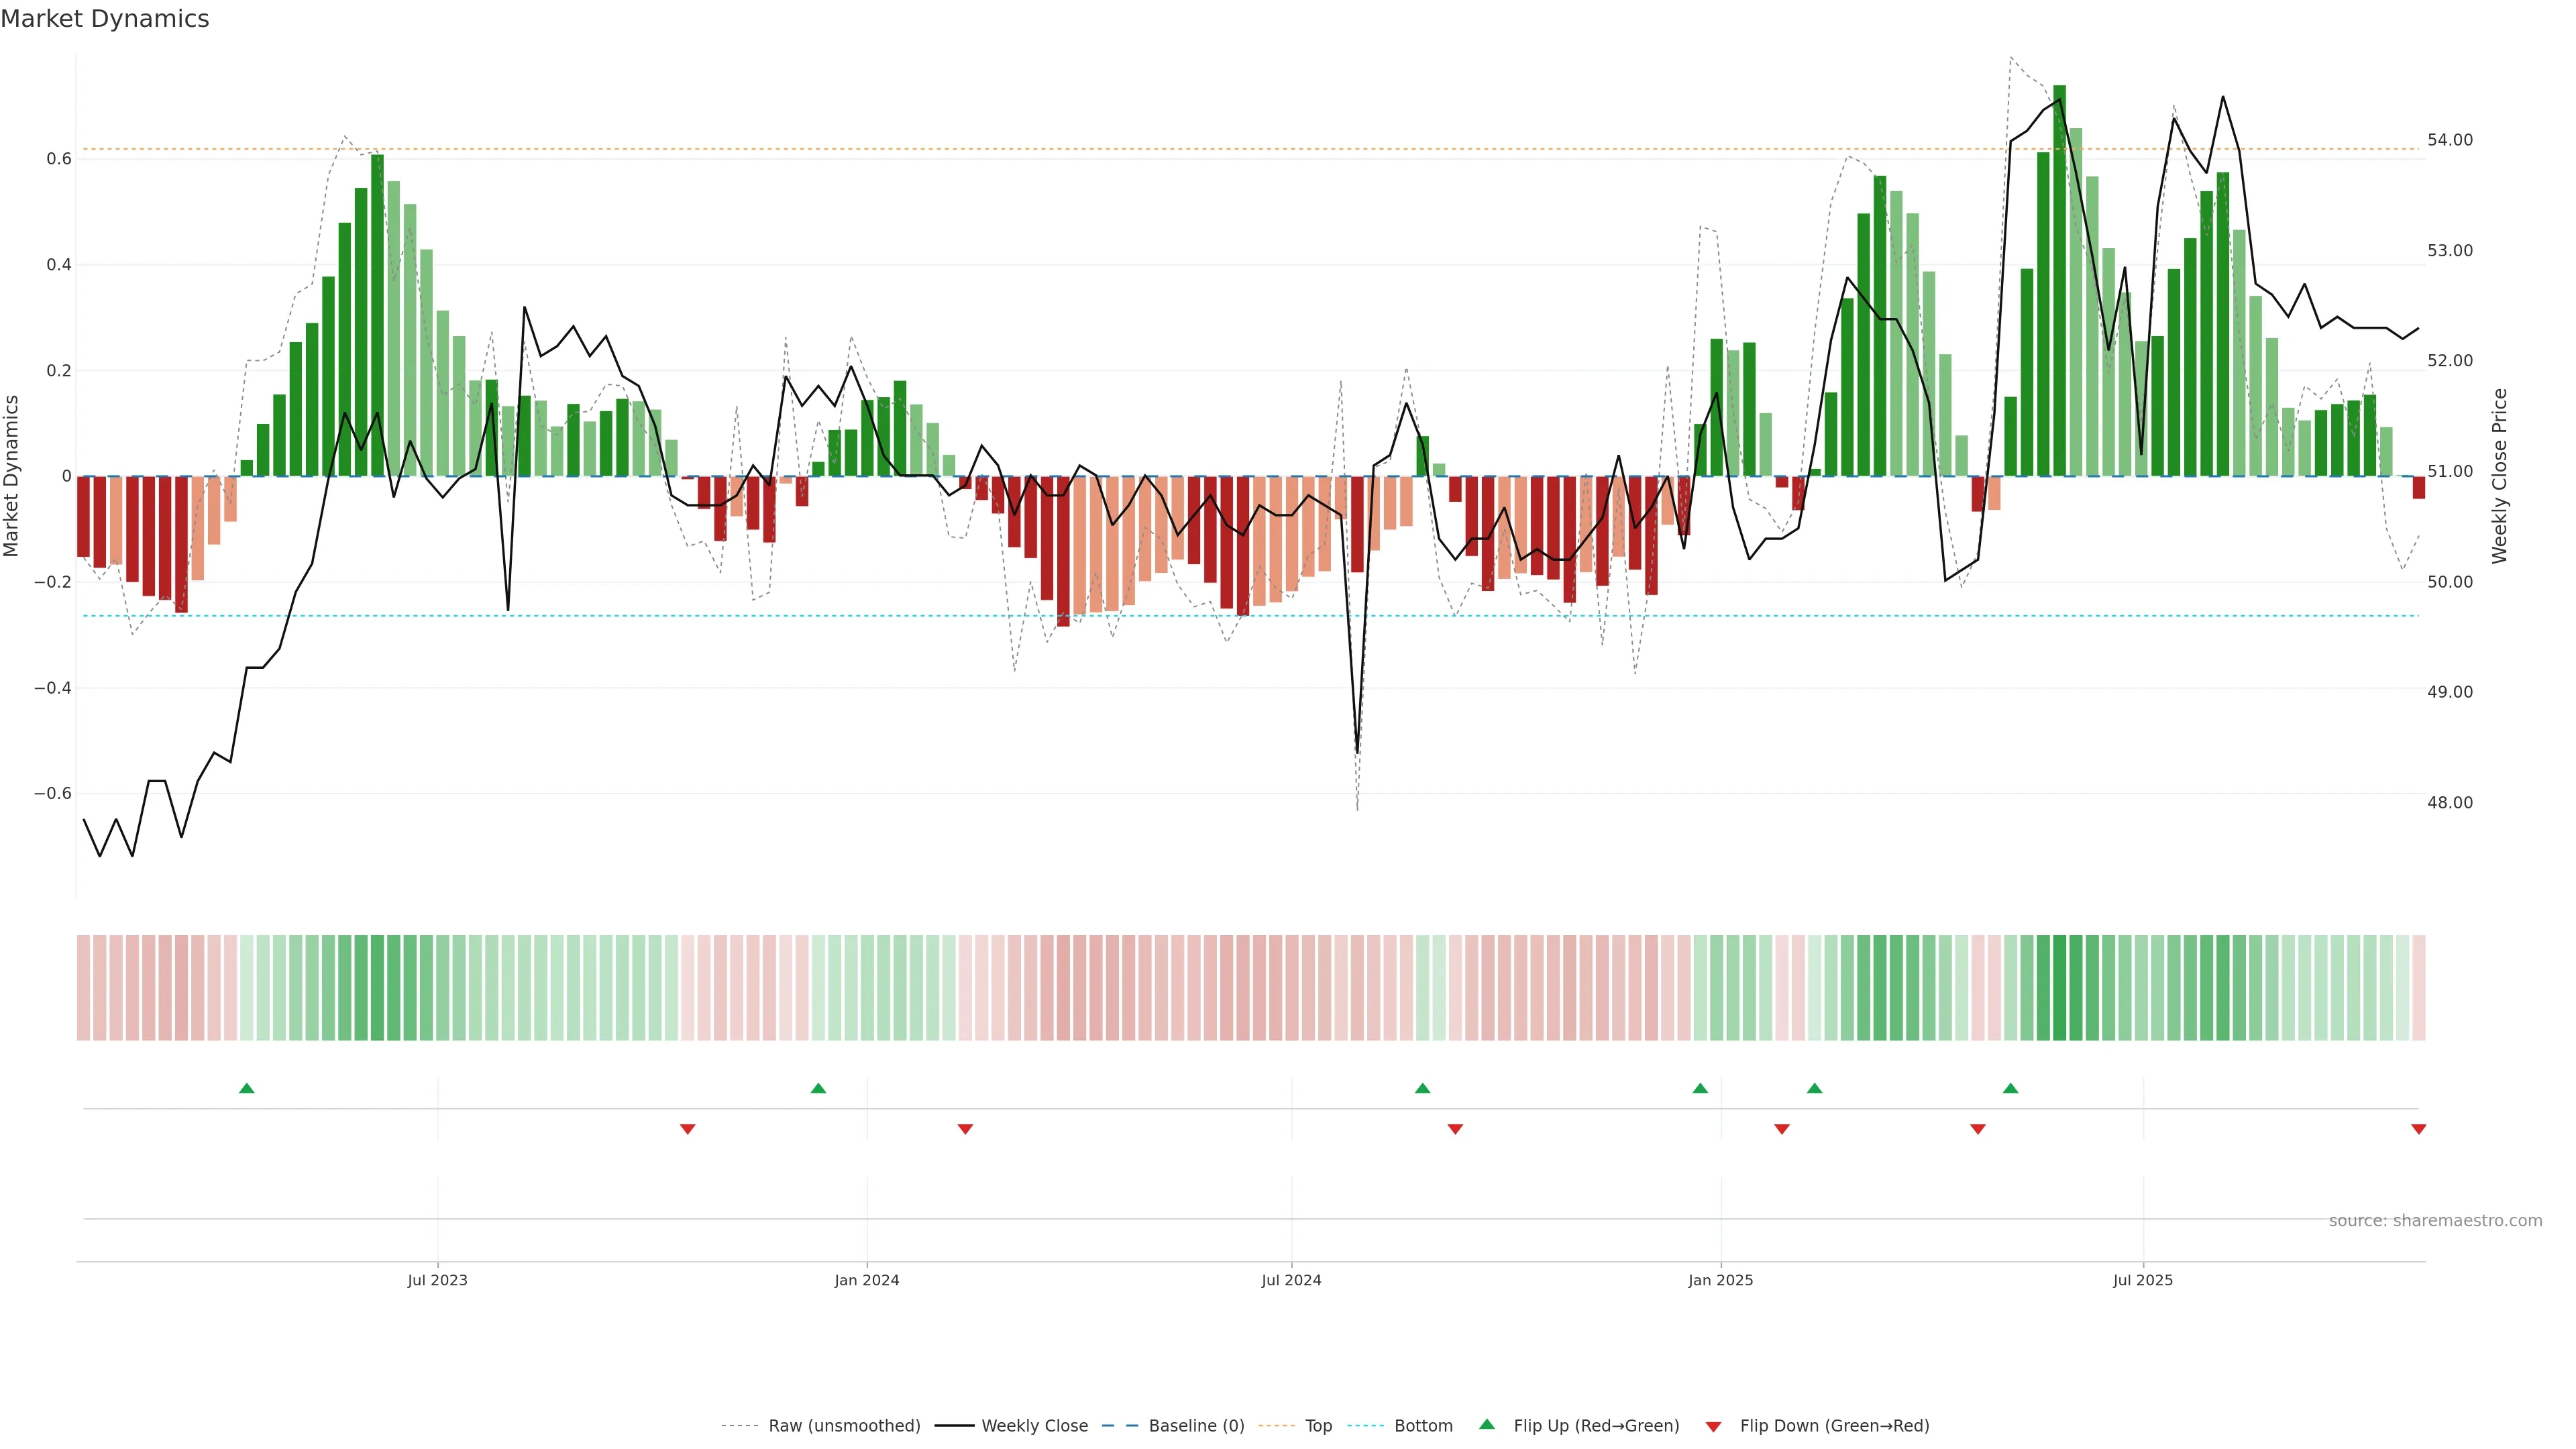Viewport: 2576px width, 1449px height.
Task: Click the earliest green flip-up marker before Jul 2023
Action: pos(247,1088)
